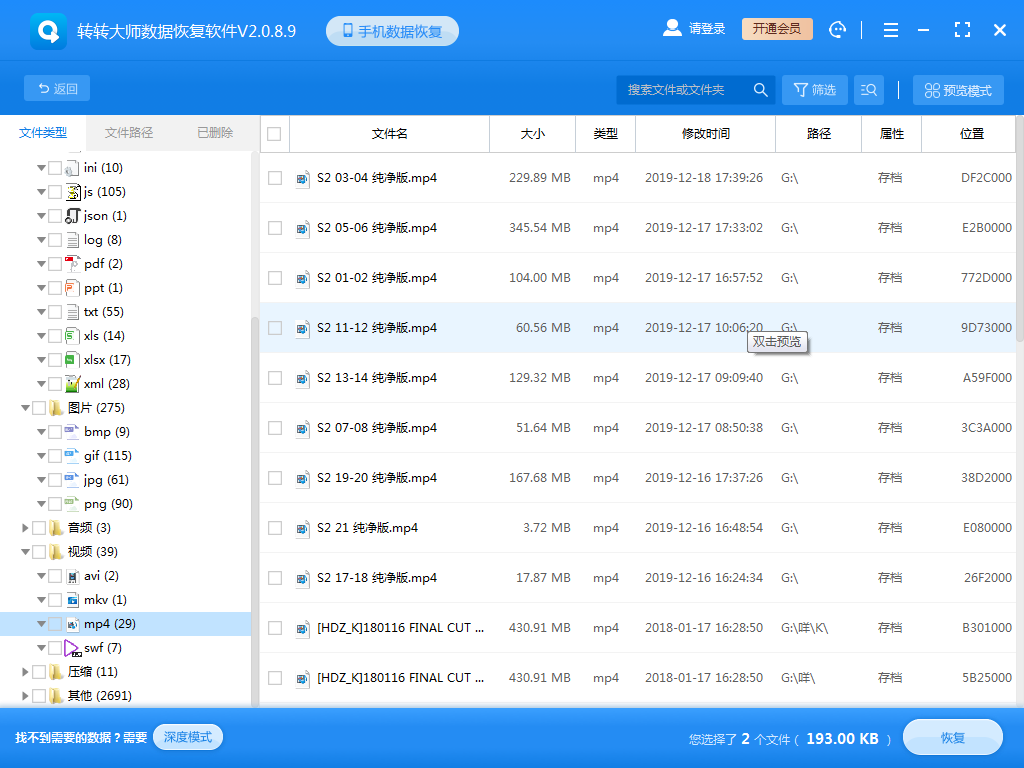
Task: Sort by the 修改时间 column header
Action: point(705,134)
